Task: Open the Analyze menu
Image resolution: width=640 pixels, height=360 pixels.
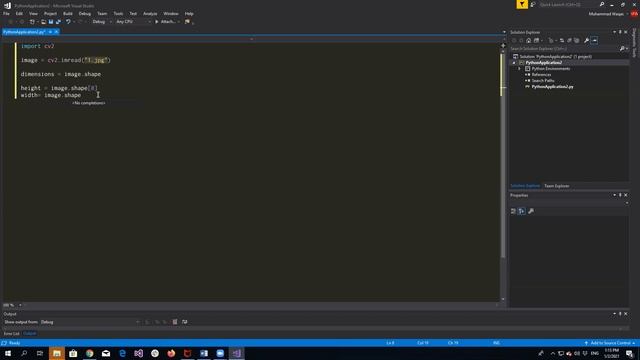Action: [x=150, y=13]
